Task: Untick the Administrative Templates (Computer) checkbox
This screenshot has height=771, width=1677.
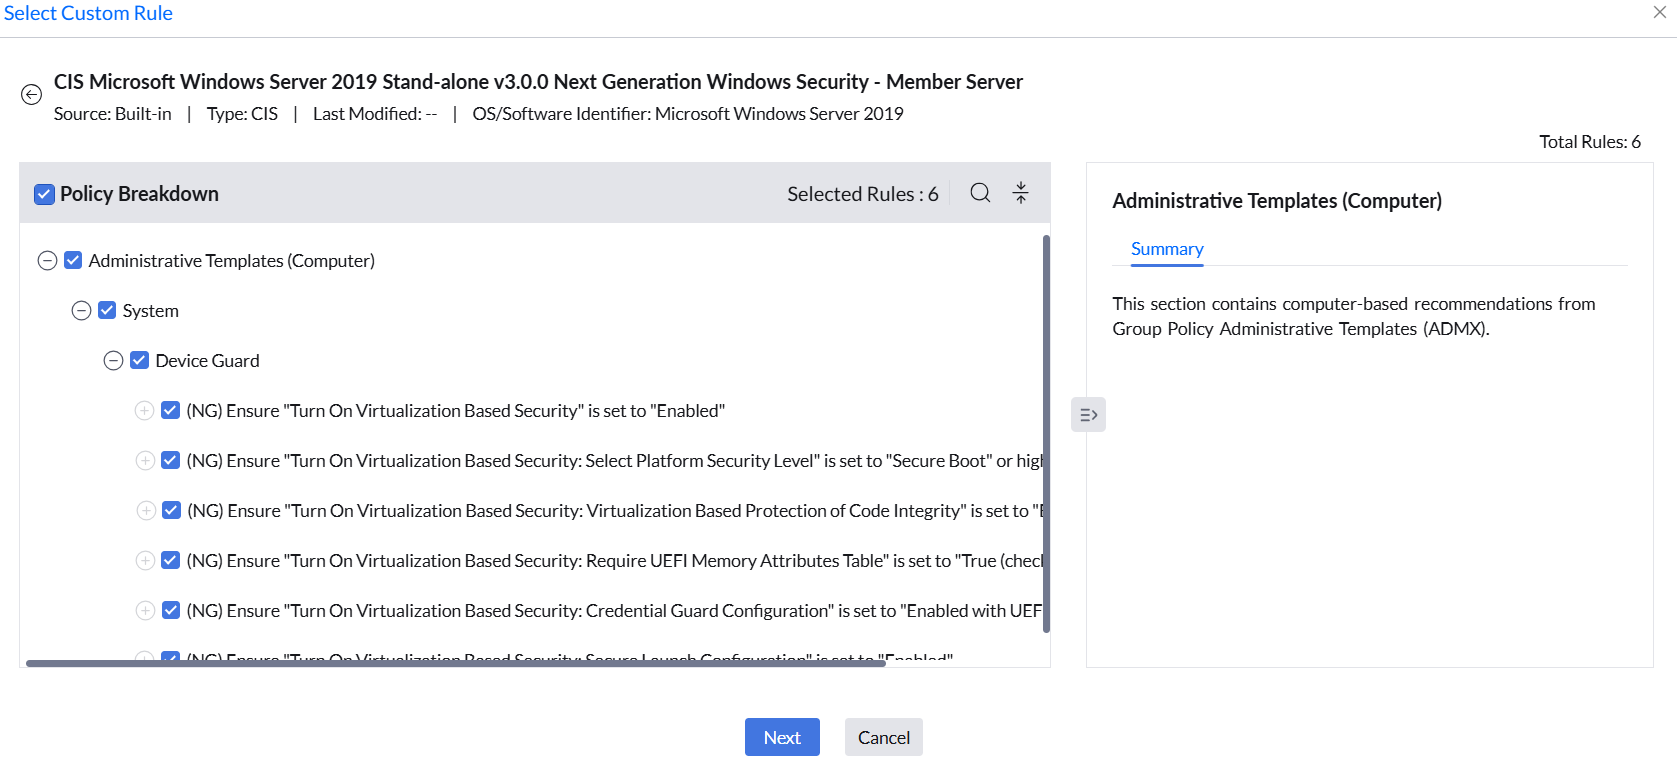Action: (73, 260)
